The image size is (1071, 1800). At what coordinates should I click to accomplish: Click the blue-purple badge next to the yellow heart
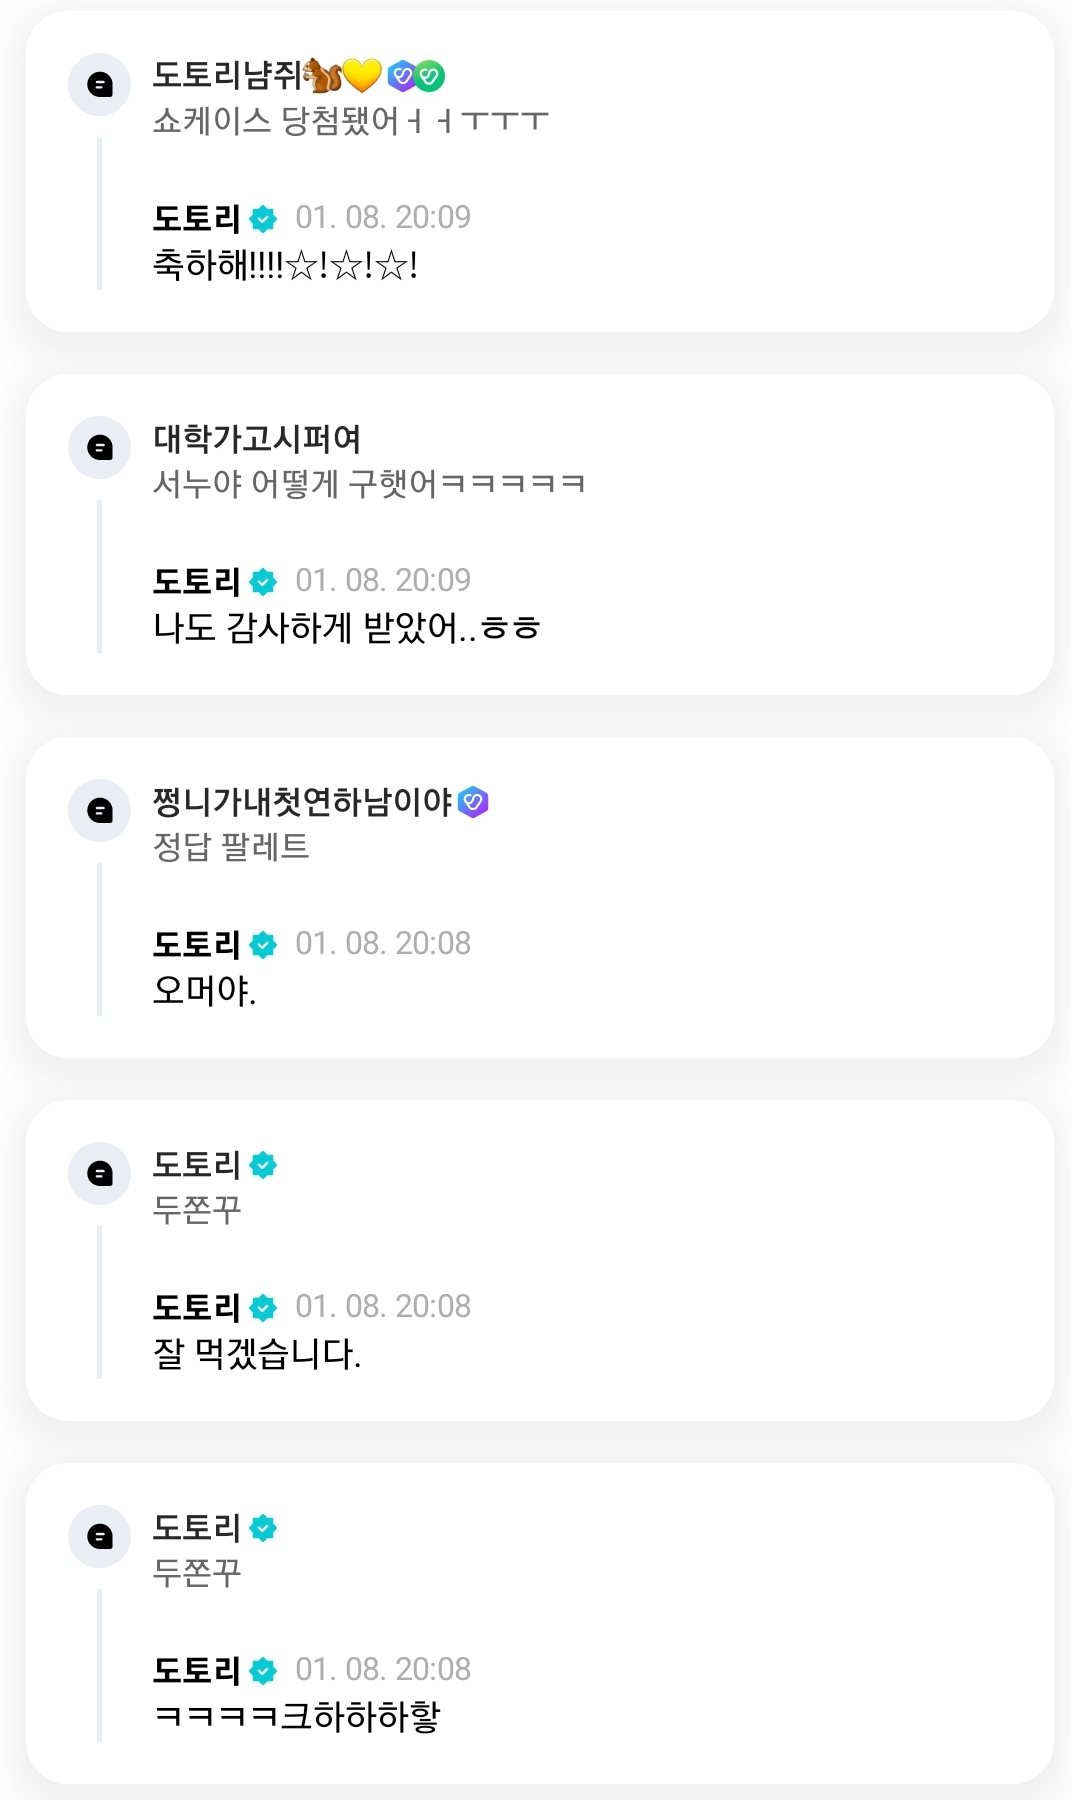click(x=401, y=75)
